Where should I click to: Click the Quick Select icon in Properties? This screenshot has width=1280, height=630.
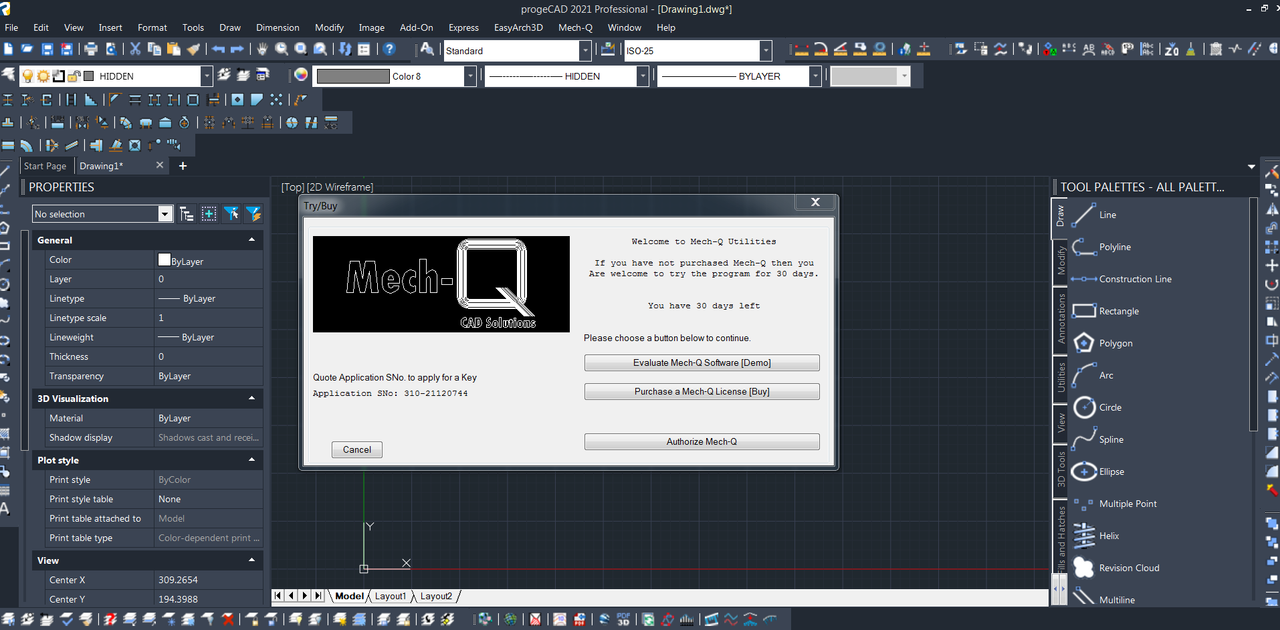(x=254, y=214)
